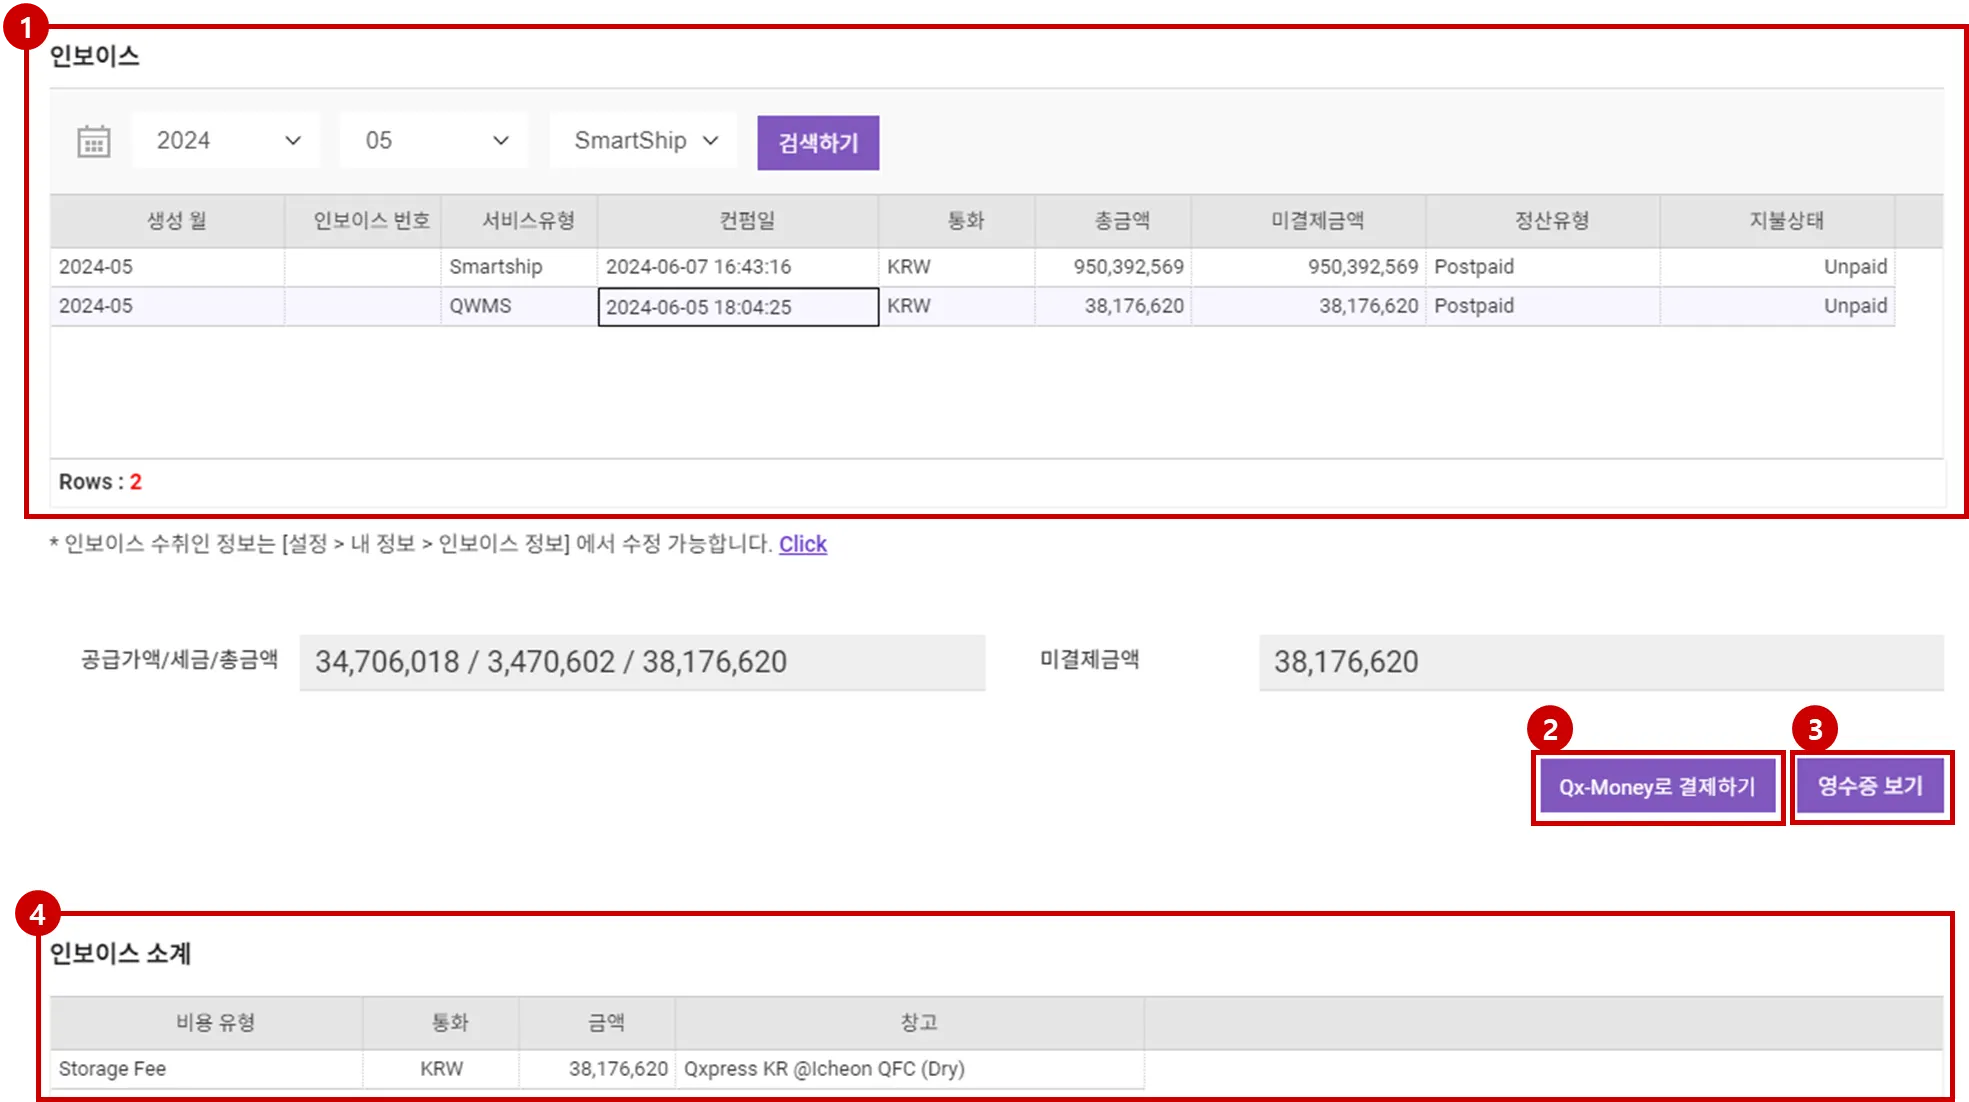The width and height of the screenshot is (1969, 1102).
Task: Select the Smartship invoice row
Action: click(495, 267)
